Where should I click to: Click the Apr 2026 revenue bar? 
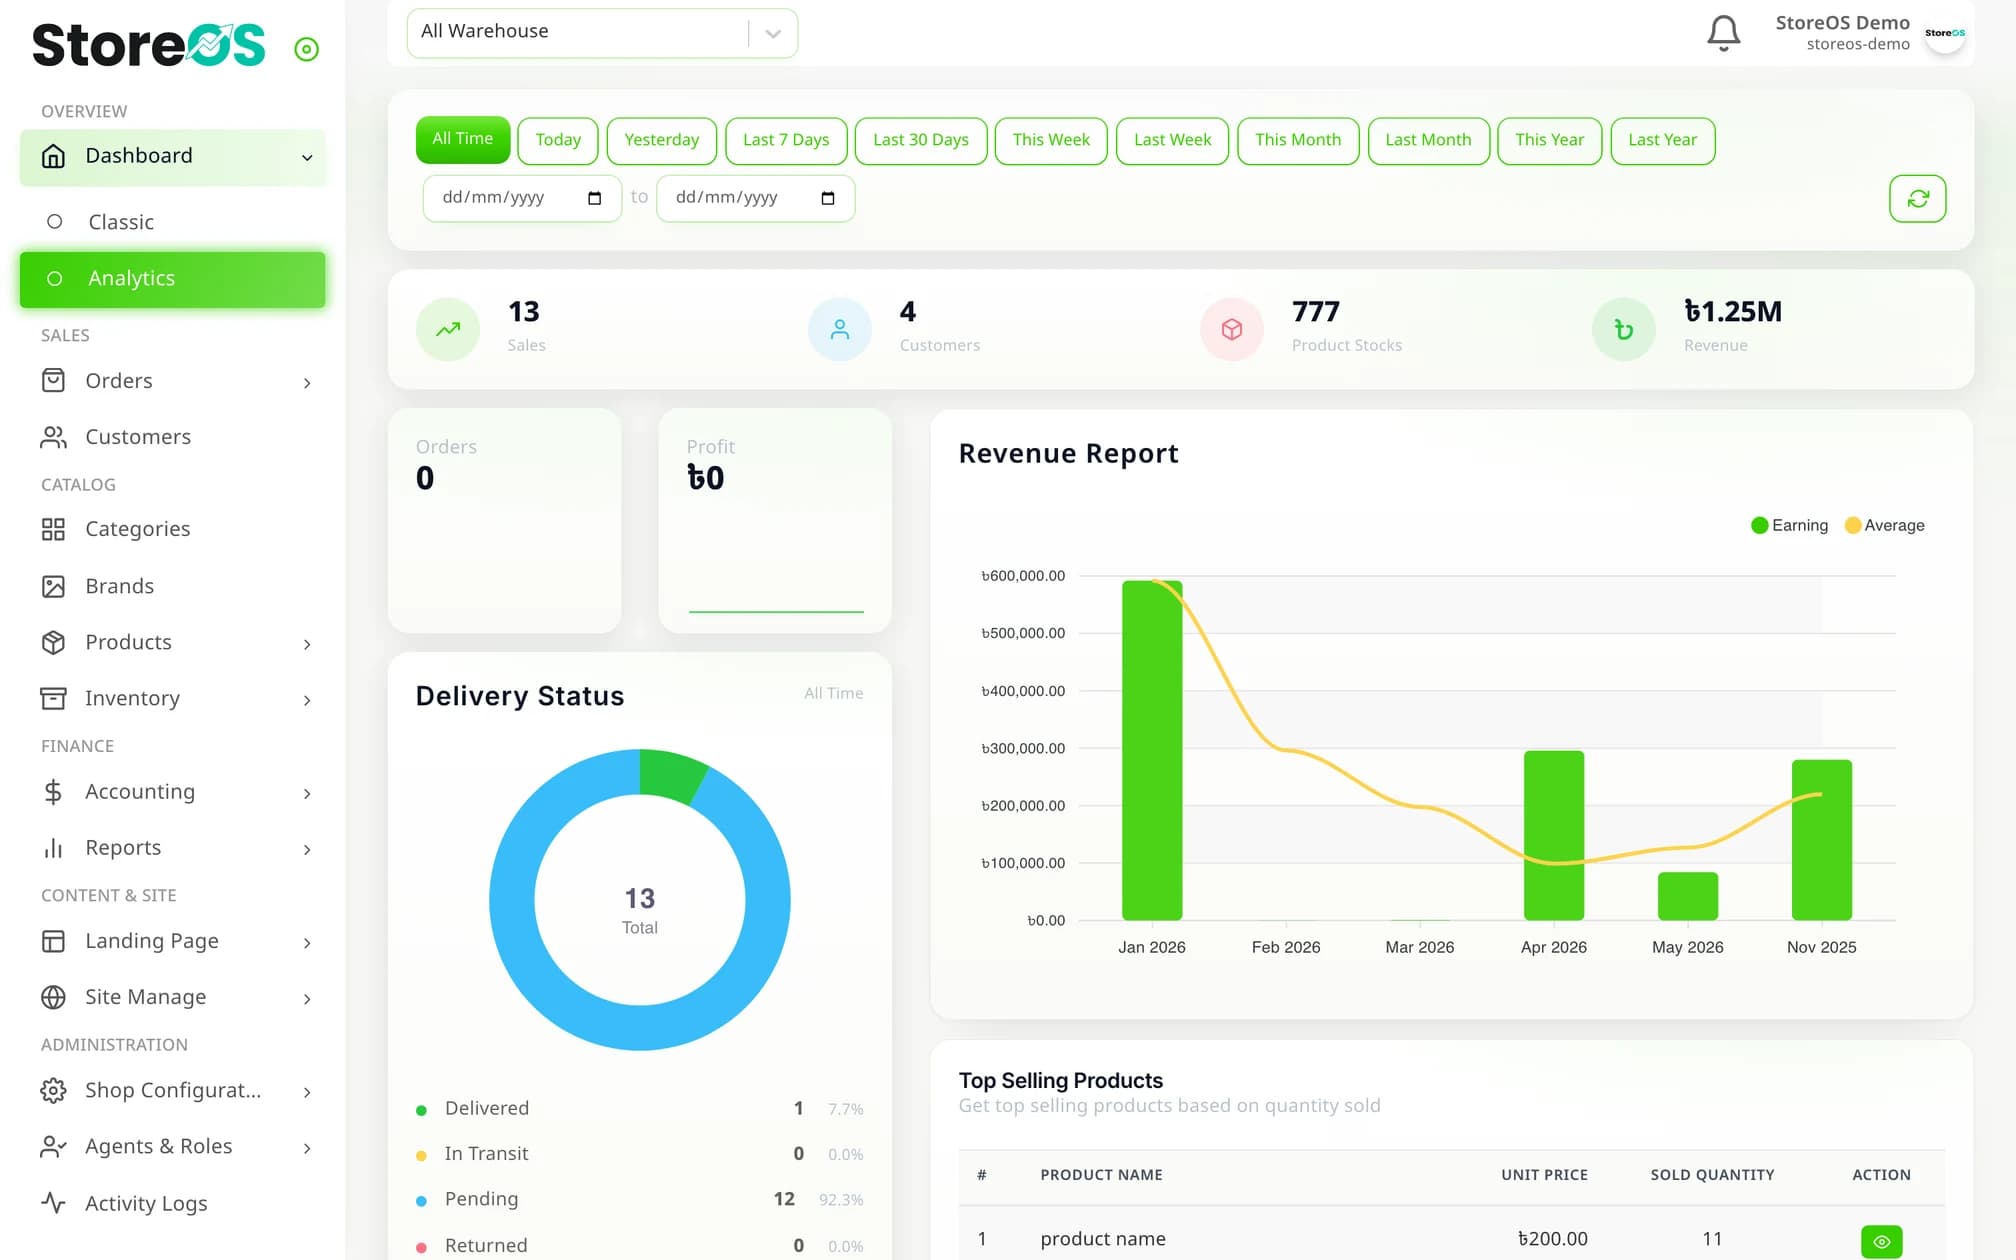click(x=1553, y=835)
